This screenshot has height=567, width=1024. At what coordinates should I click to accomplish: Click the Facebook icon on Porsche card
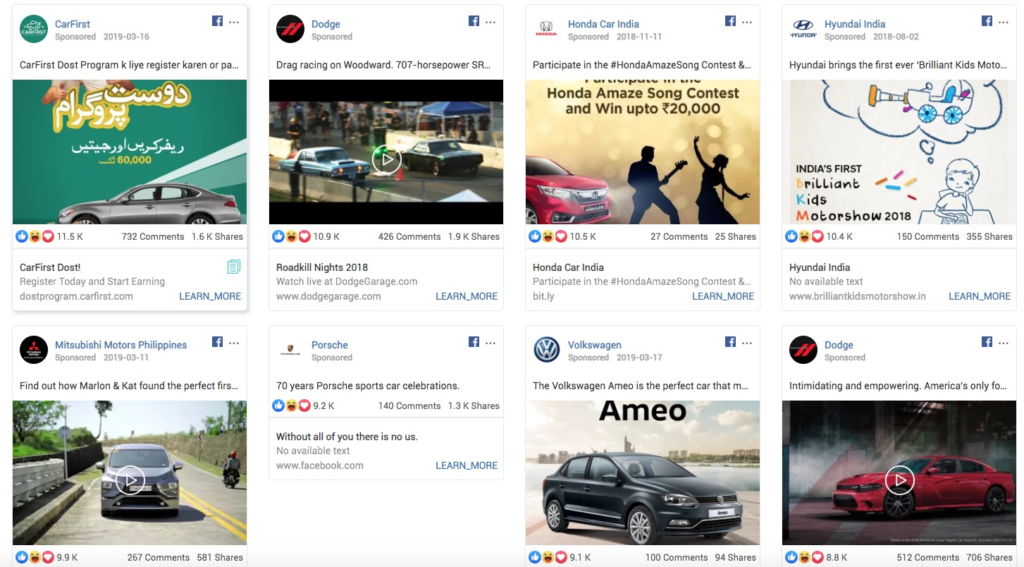tap(474, 342)
